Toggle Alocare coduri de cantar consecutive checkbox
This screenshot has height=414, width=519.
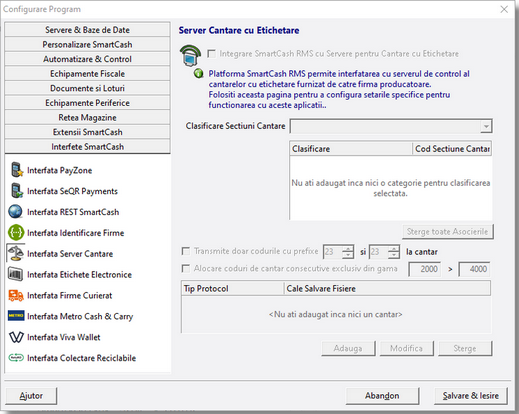tap(185, 268)
